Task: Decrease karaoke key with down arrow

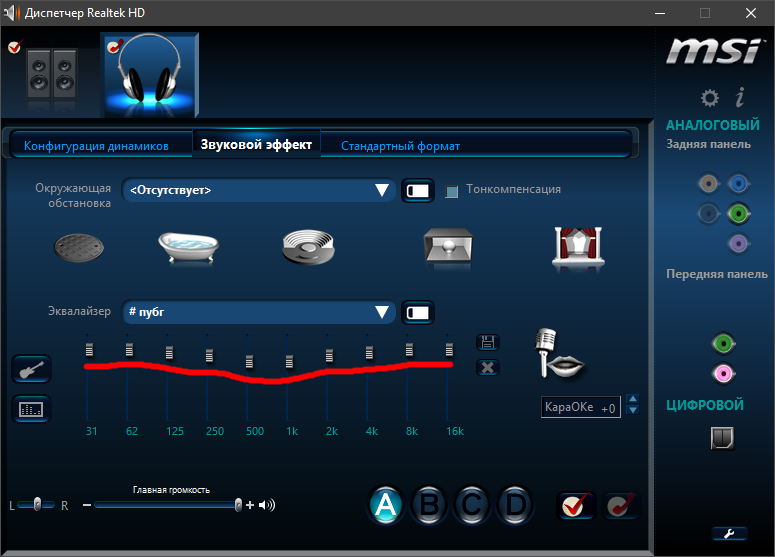Action: (x=633, y=410)
